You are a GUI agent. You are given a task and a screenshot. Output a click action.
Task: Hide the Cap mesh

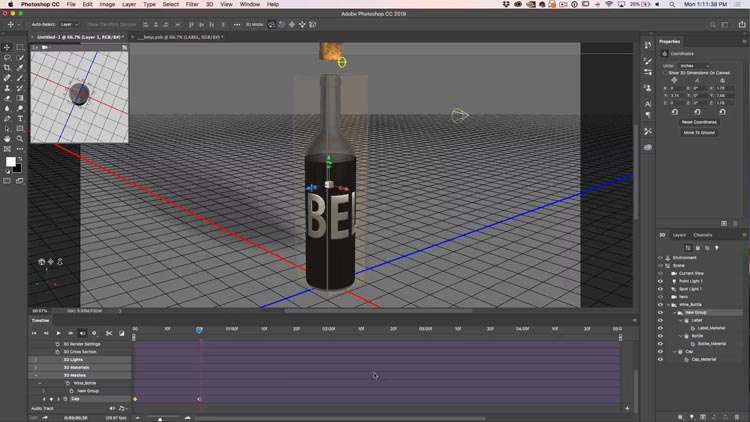pos(660,352)
